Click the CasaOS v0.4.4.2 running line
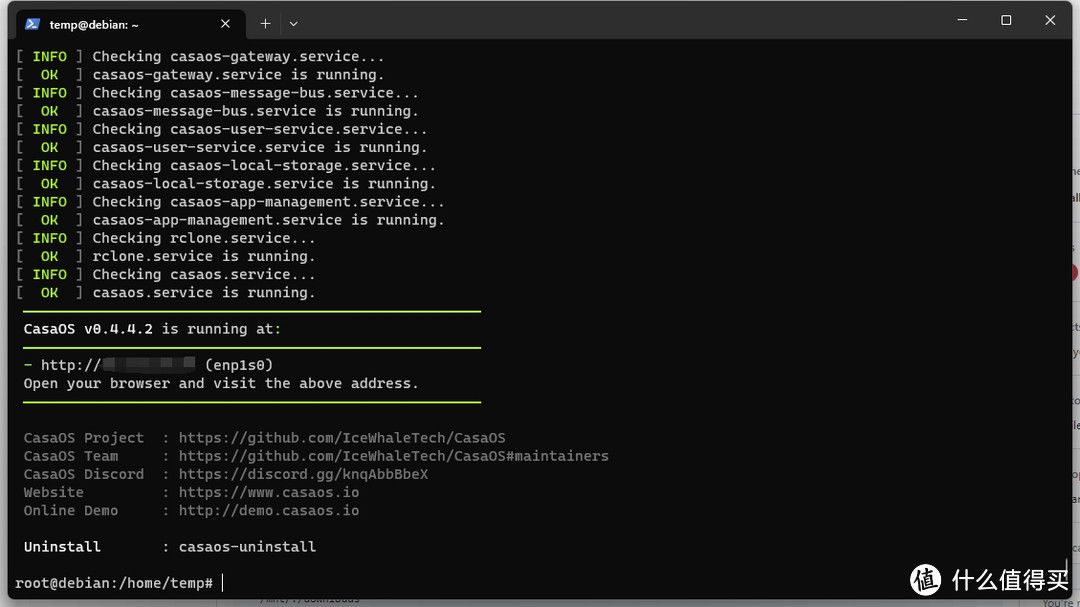 tap(152, 329)
